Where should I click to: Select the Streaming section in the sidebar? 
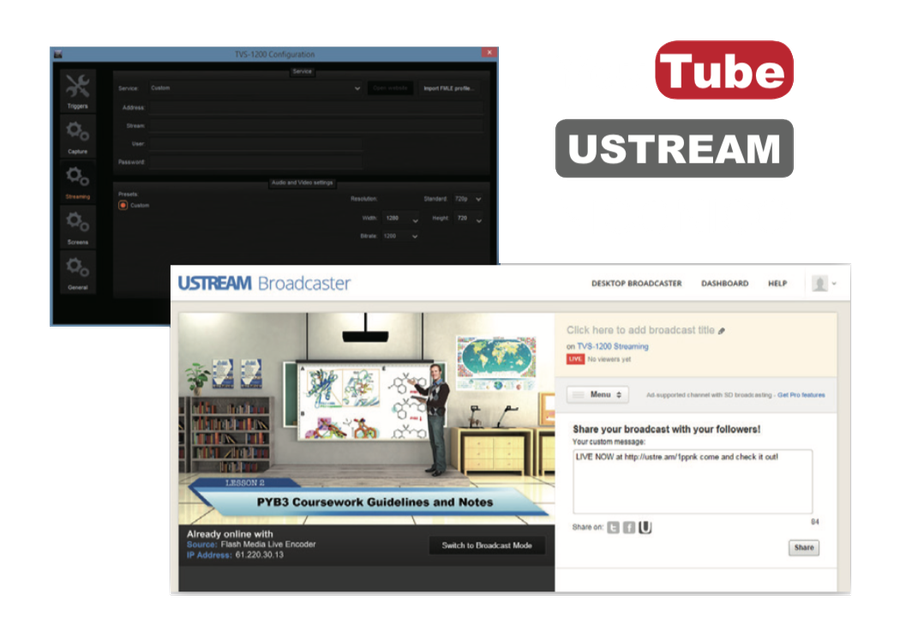[x=77, y=181]
